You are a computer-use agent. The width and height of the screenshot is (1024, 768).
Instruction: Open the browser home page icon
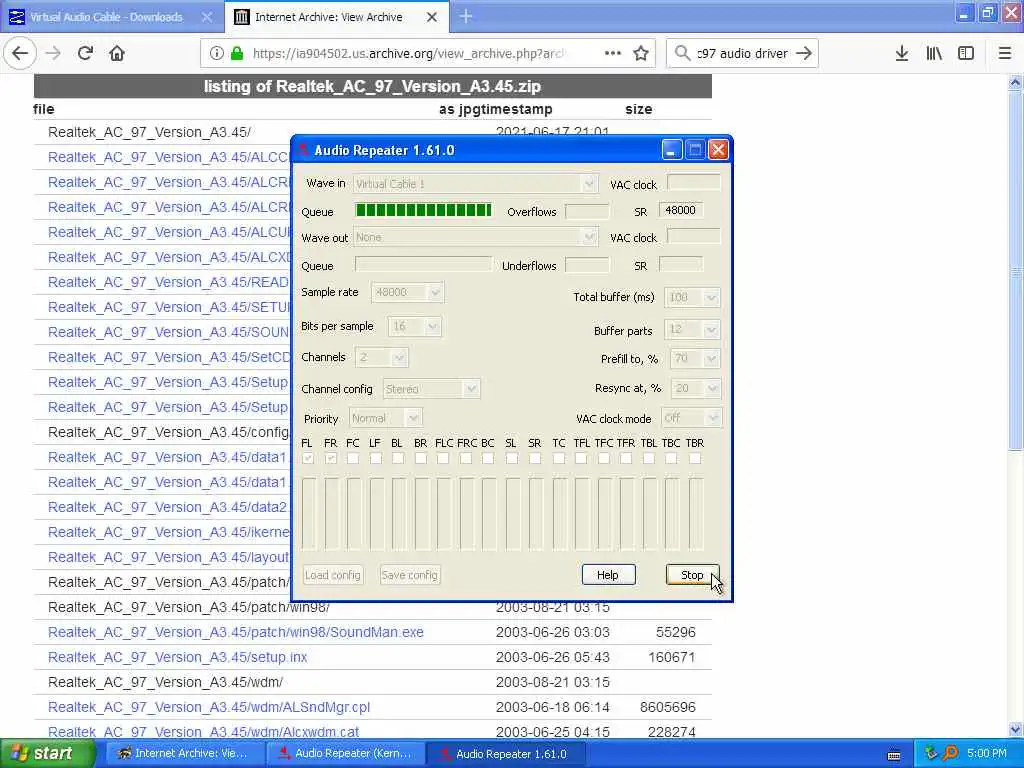pos(117,54)
